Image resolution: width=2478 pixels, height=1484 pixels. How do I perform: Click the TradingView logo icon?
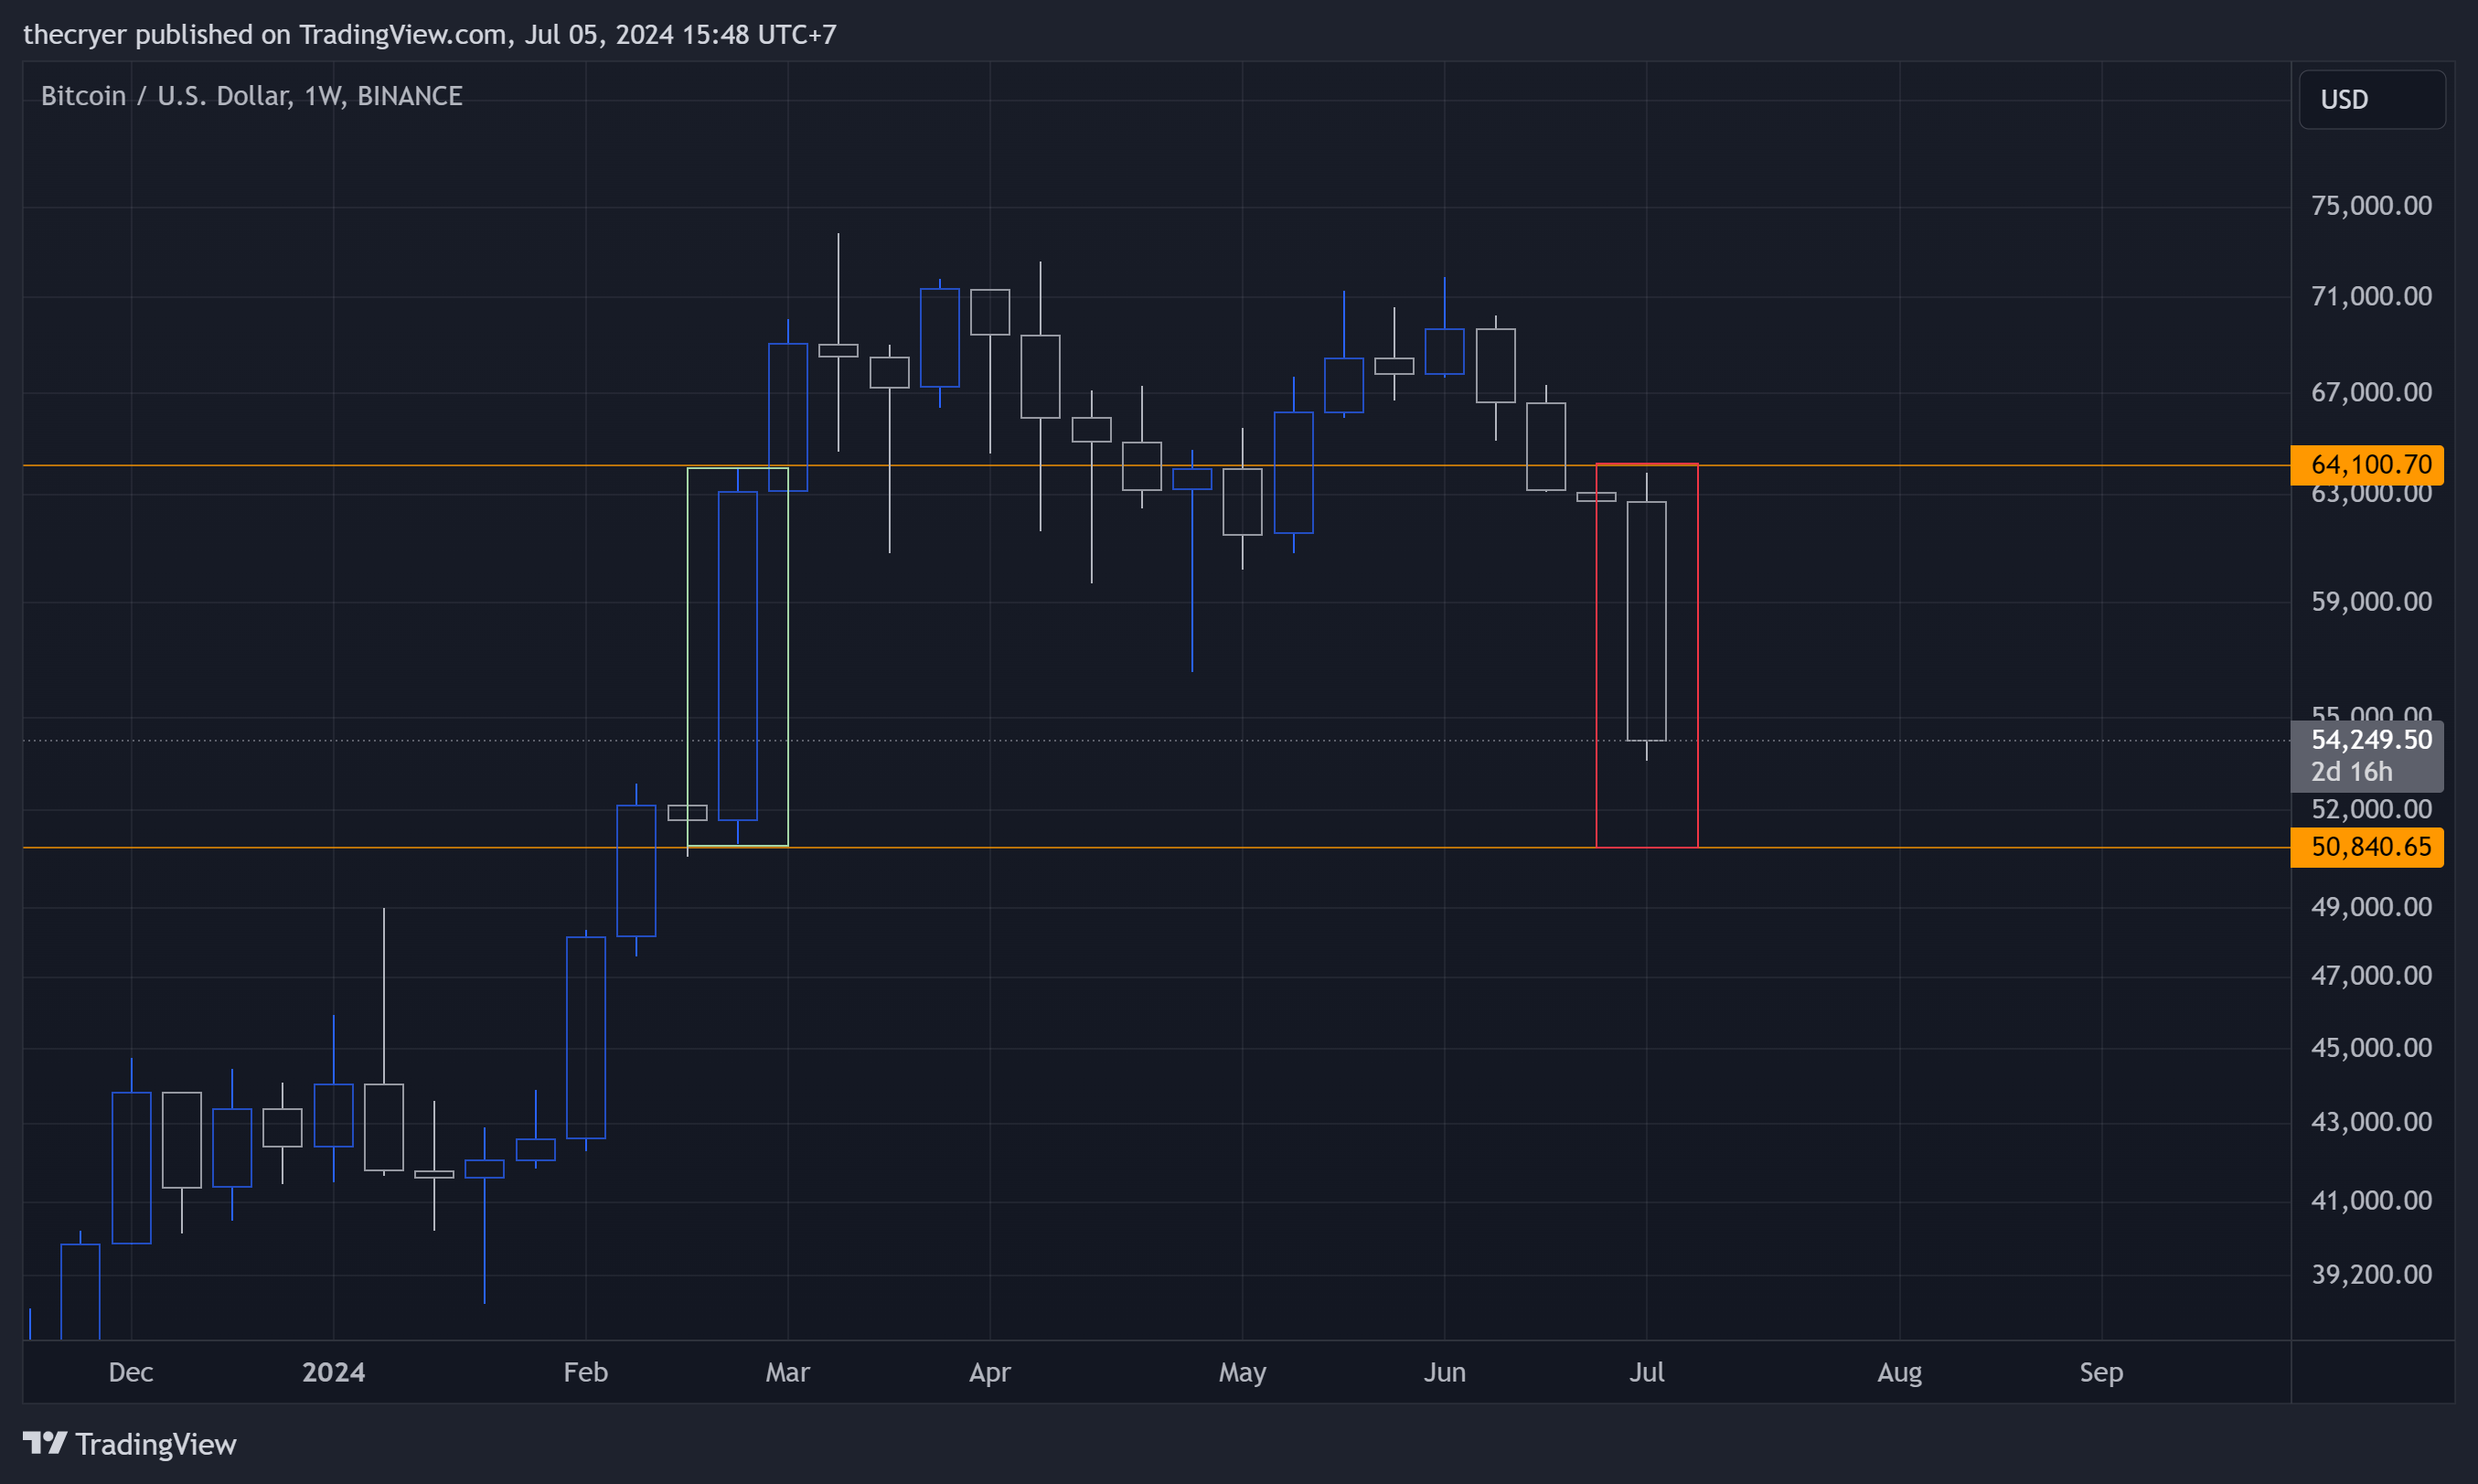tap(45, 1443)
